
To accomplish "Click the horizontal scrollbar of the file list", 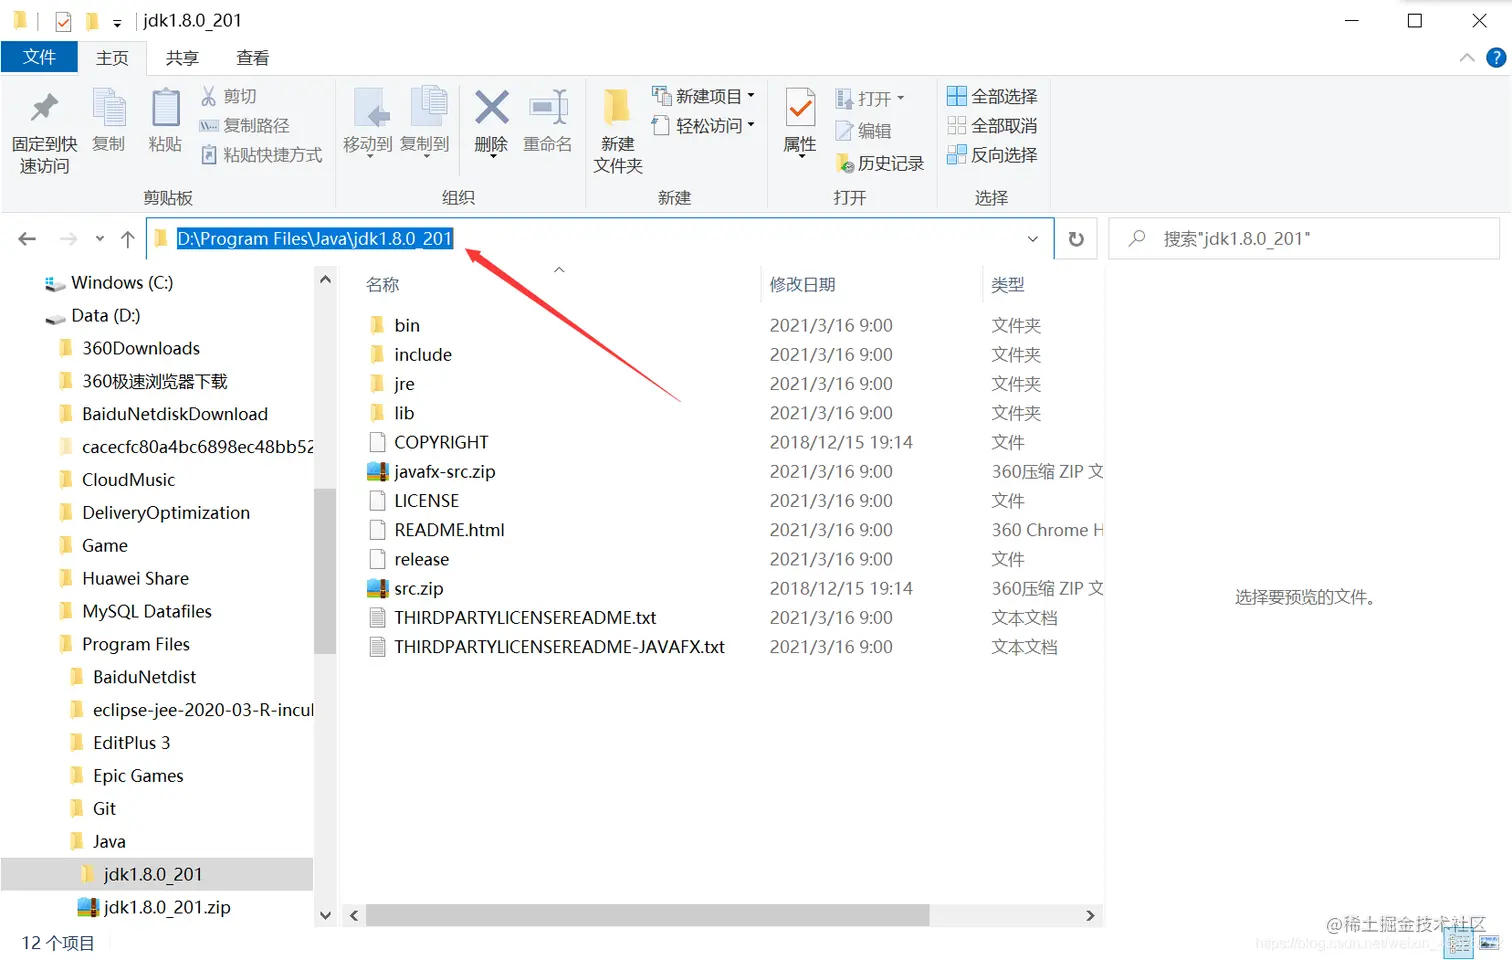I will (x=647, y=915).
